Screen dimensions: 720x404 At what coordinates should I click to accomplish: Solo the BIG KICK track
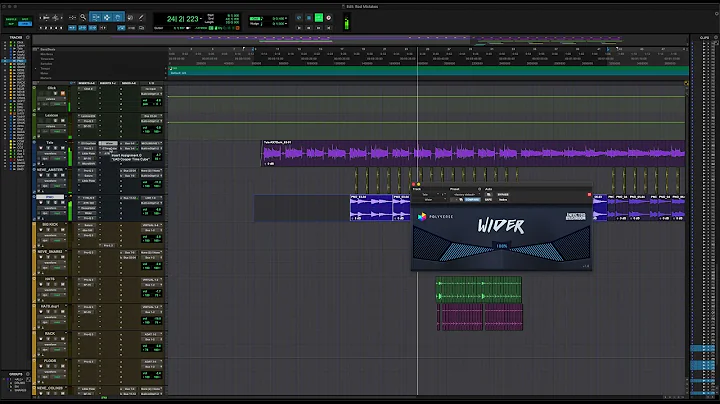[x=55, y=230]
